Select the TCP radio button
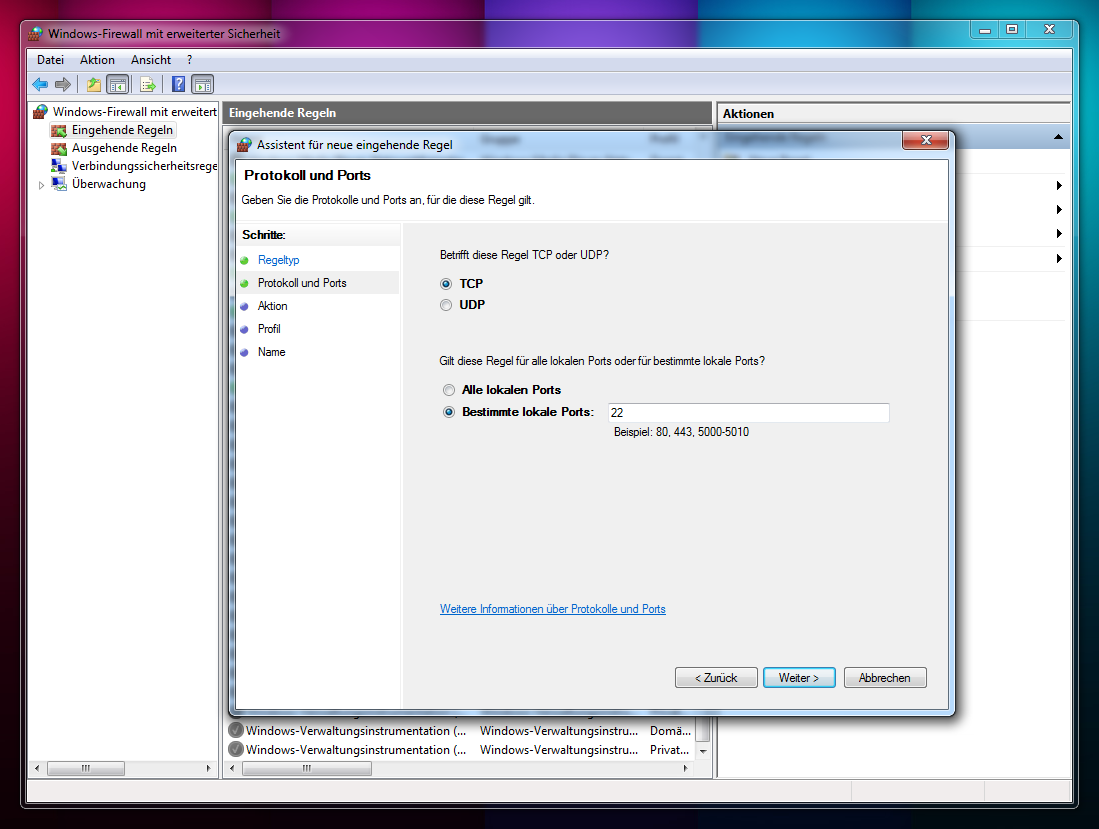 (446, 284)
